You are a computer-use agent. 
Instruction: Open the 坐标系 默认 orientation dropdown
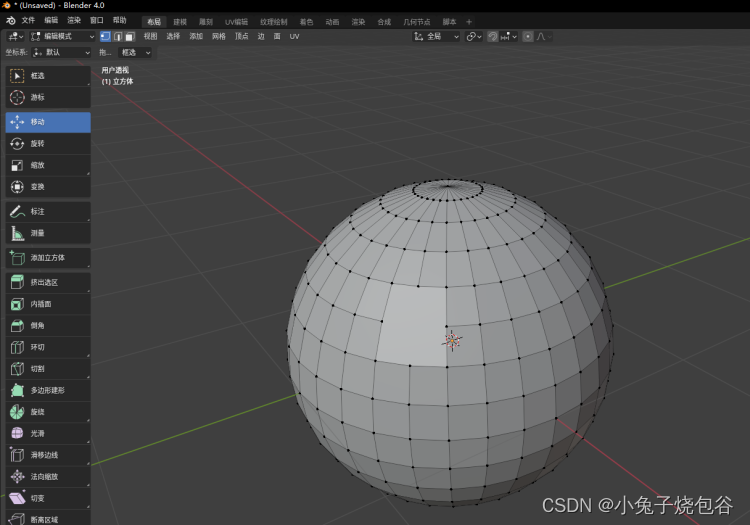click(61, 53)
